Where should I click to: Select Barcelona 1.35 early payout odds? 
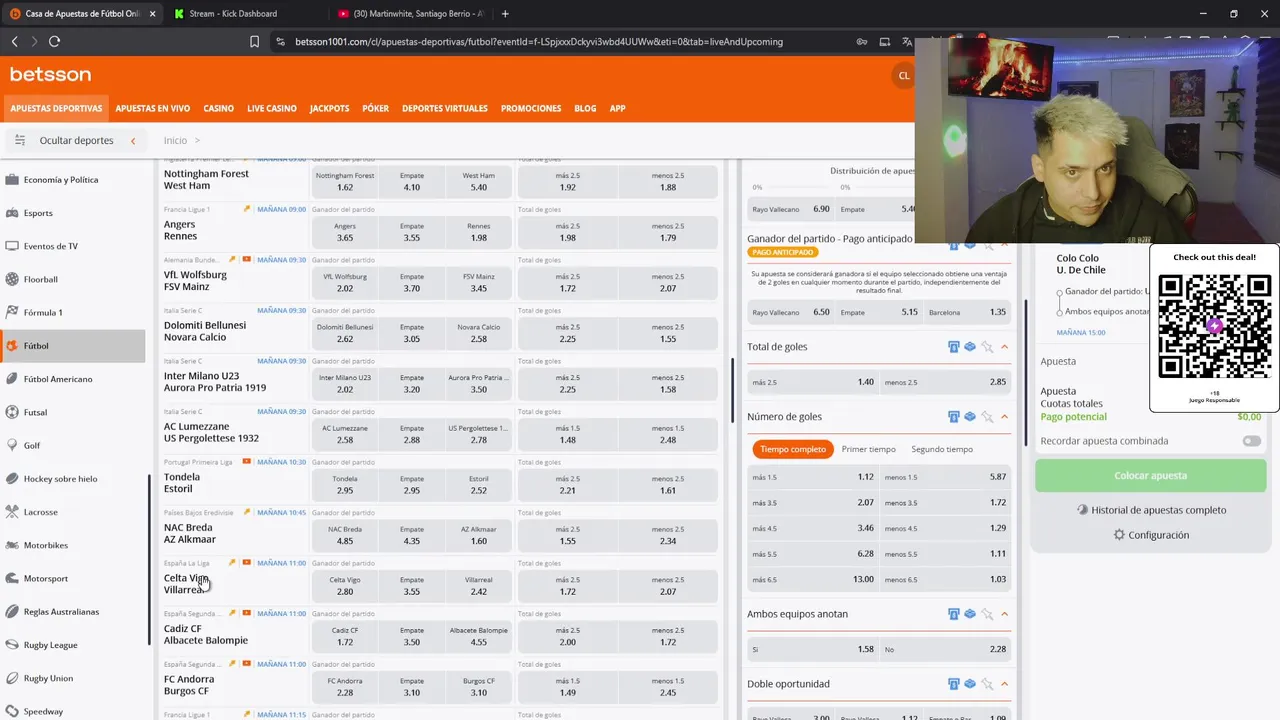tap(967, 312)
